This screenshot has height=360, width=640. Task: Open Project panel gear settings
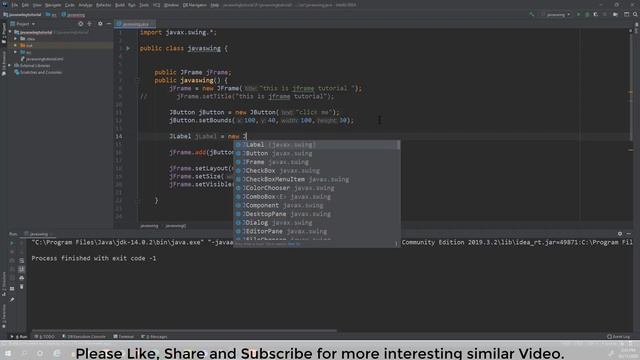[x=100, y=24]
